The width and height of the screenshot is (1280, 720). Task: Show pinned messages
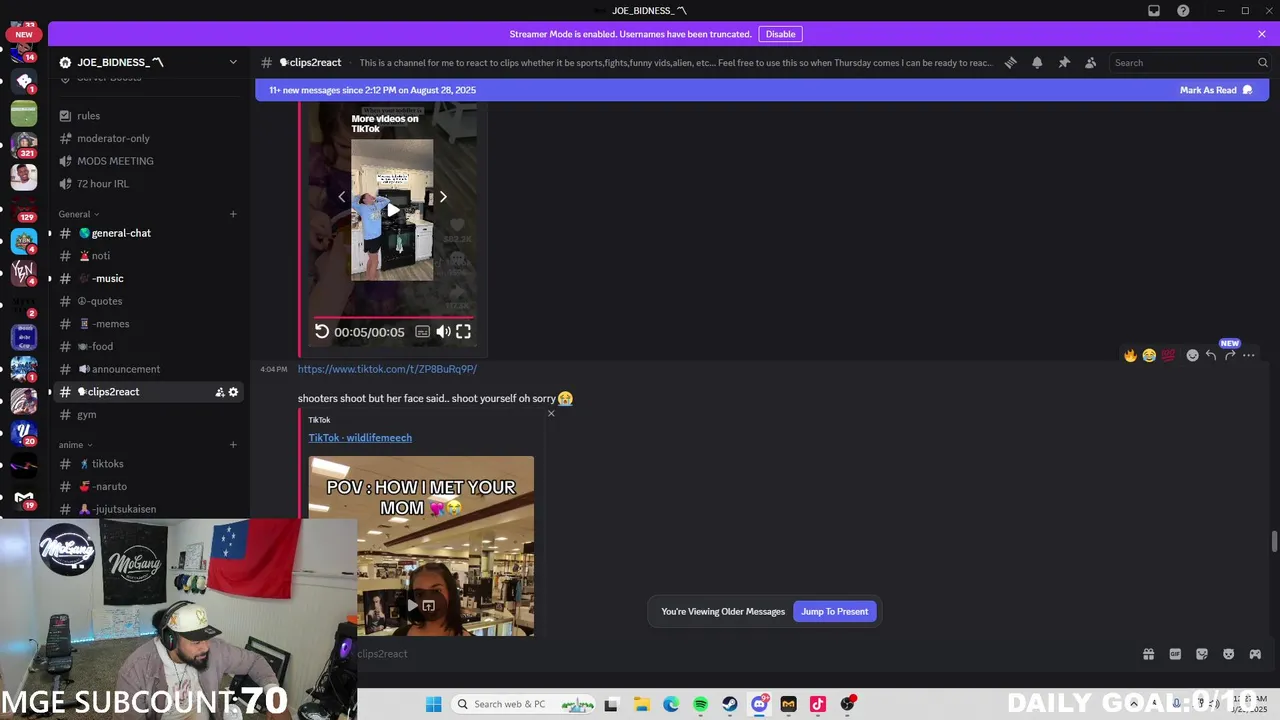(x=1064, y=62)
